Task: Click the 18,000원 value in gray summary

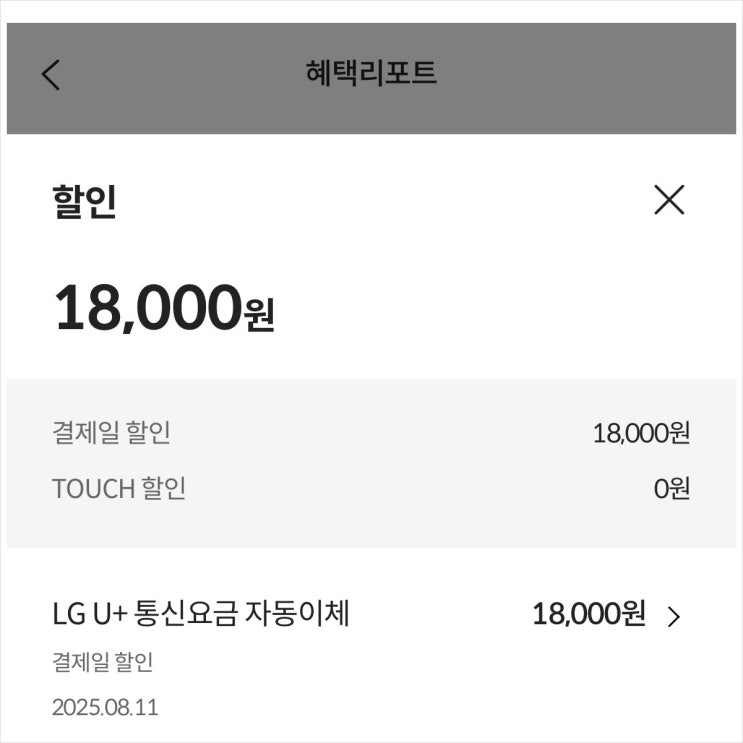Action: pyautogui.click(x=640, y=433)
